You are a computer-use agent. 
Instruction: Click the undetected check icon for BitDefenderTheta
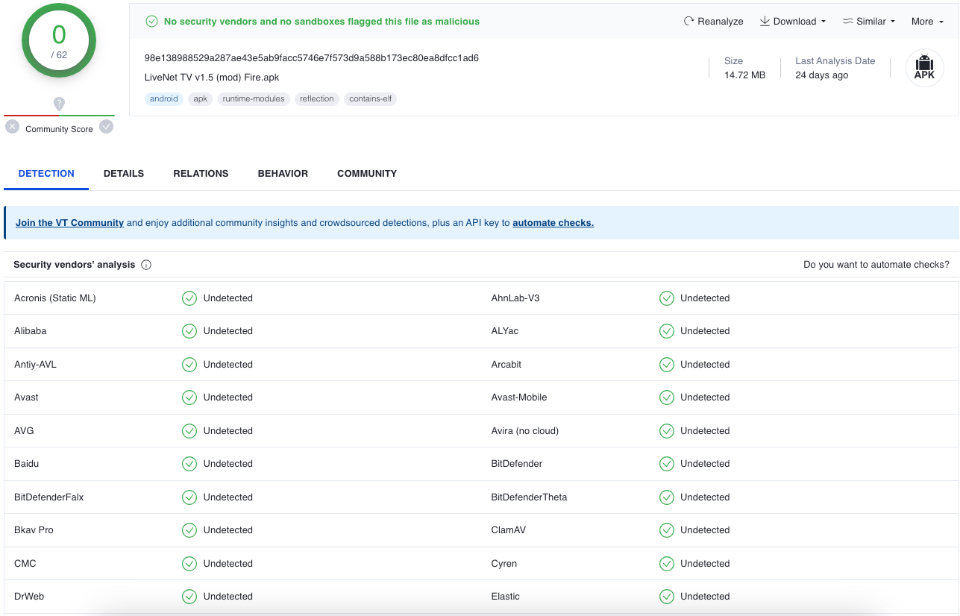tap(666, 497)
